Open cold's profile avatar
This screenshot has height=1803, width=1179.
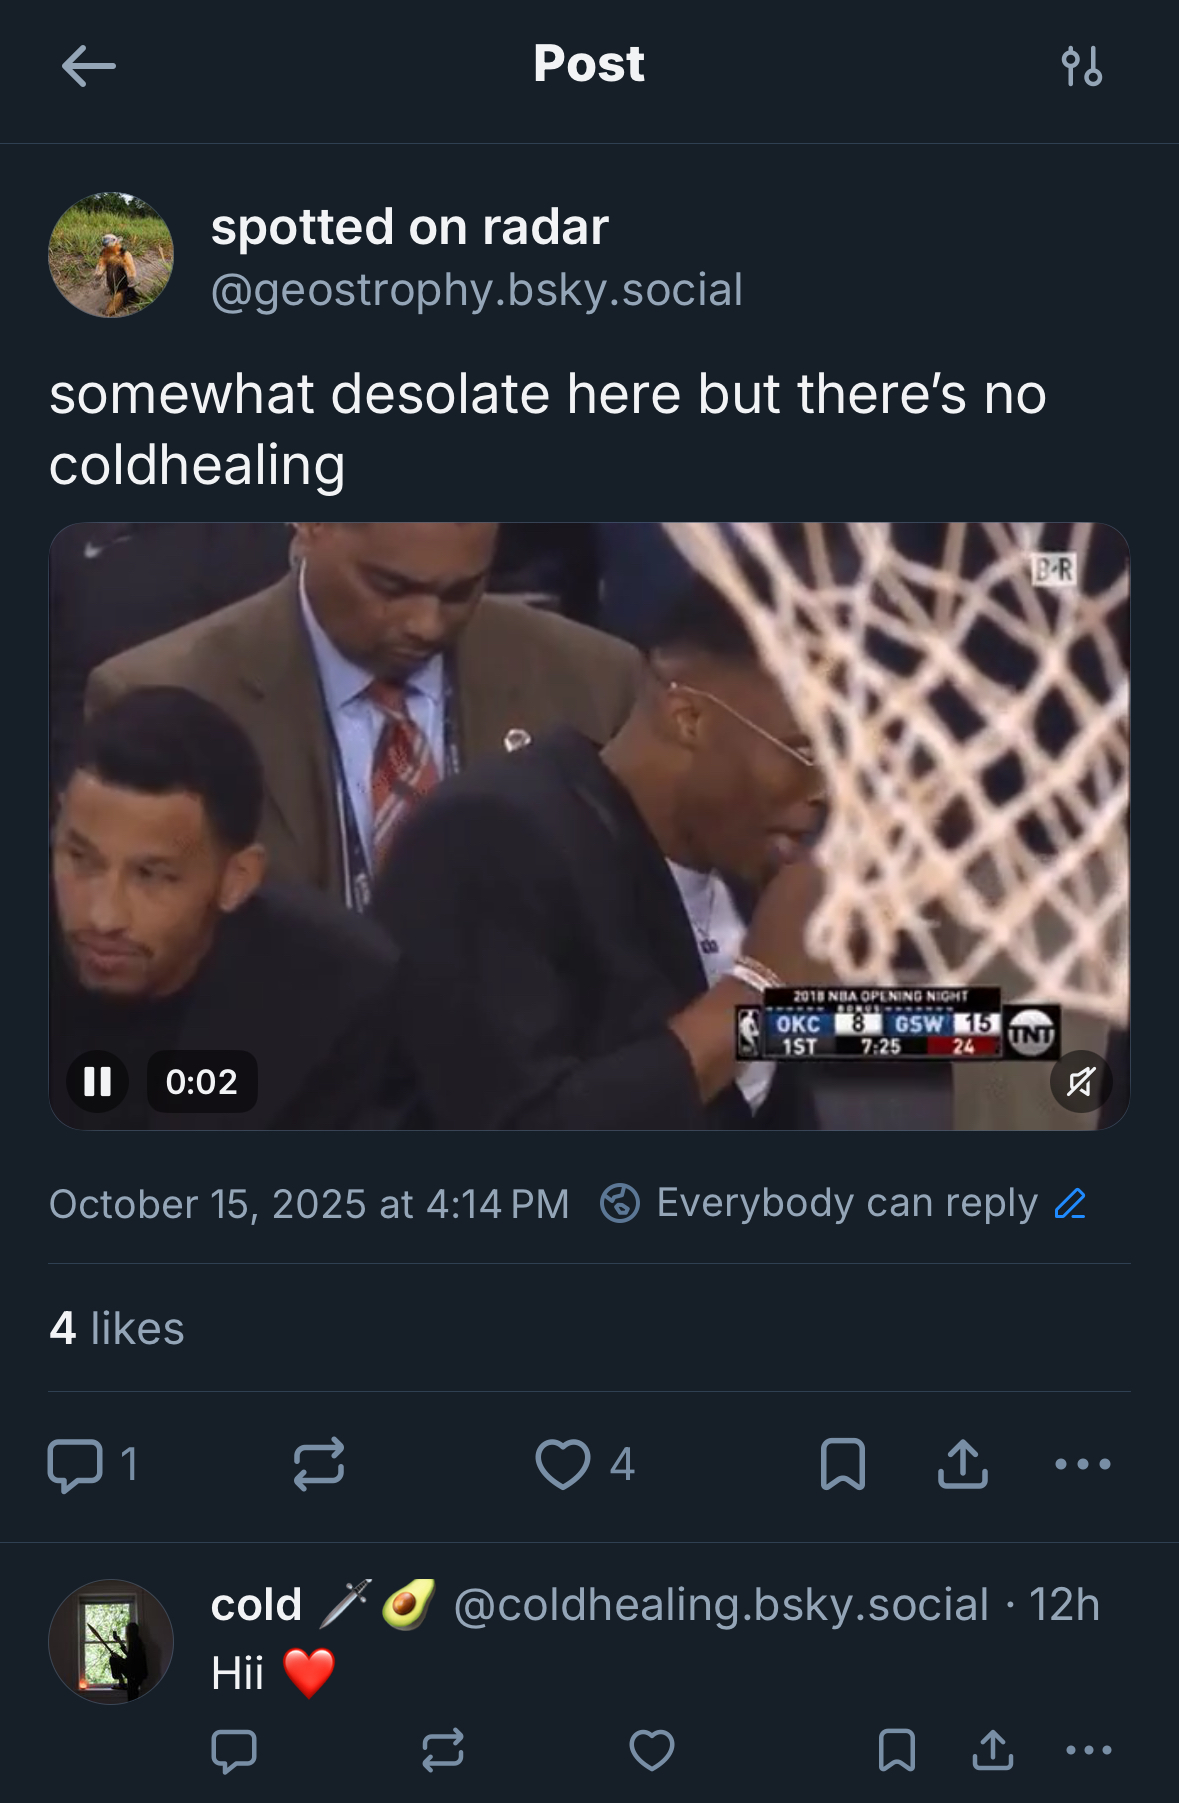(x=111, y=1641)
